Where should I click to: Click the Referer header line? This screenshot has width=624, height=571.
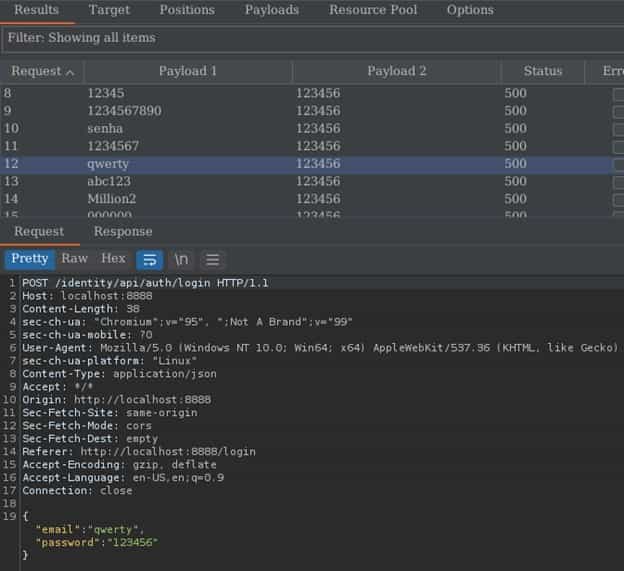139,452
